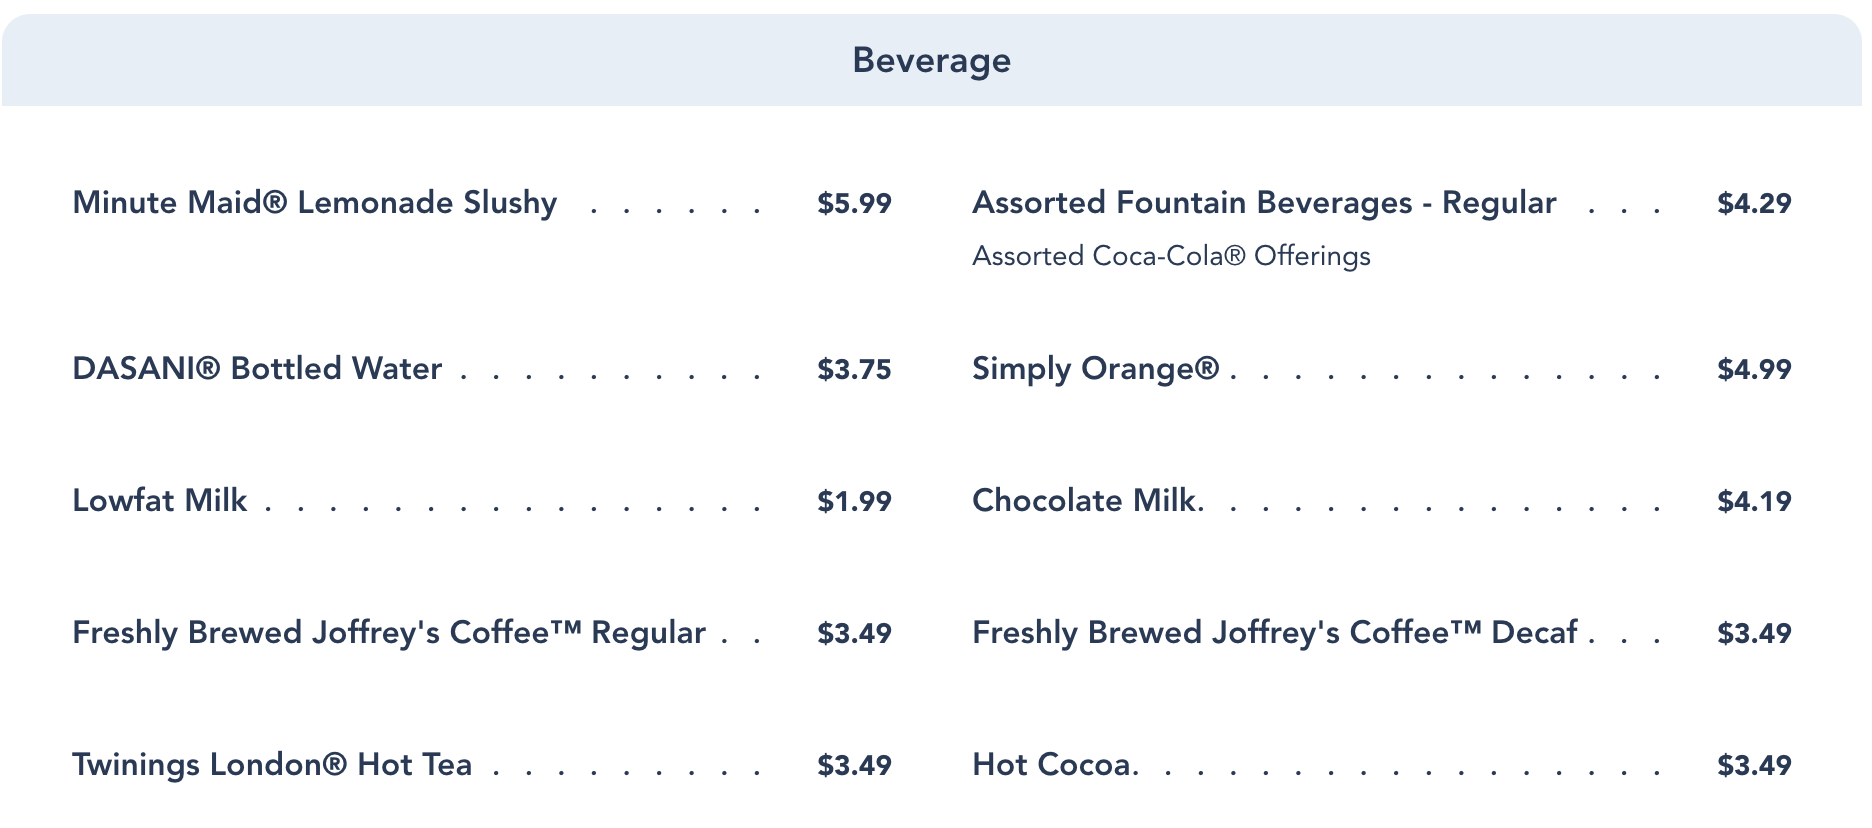Click the Beverage section header

click(x=931, y=60)
